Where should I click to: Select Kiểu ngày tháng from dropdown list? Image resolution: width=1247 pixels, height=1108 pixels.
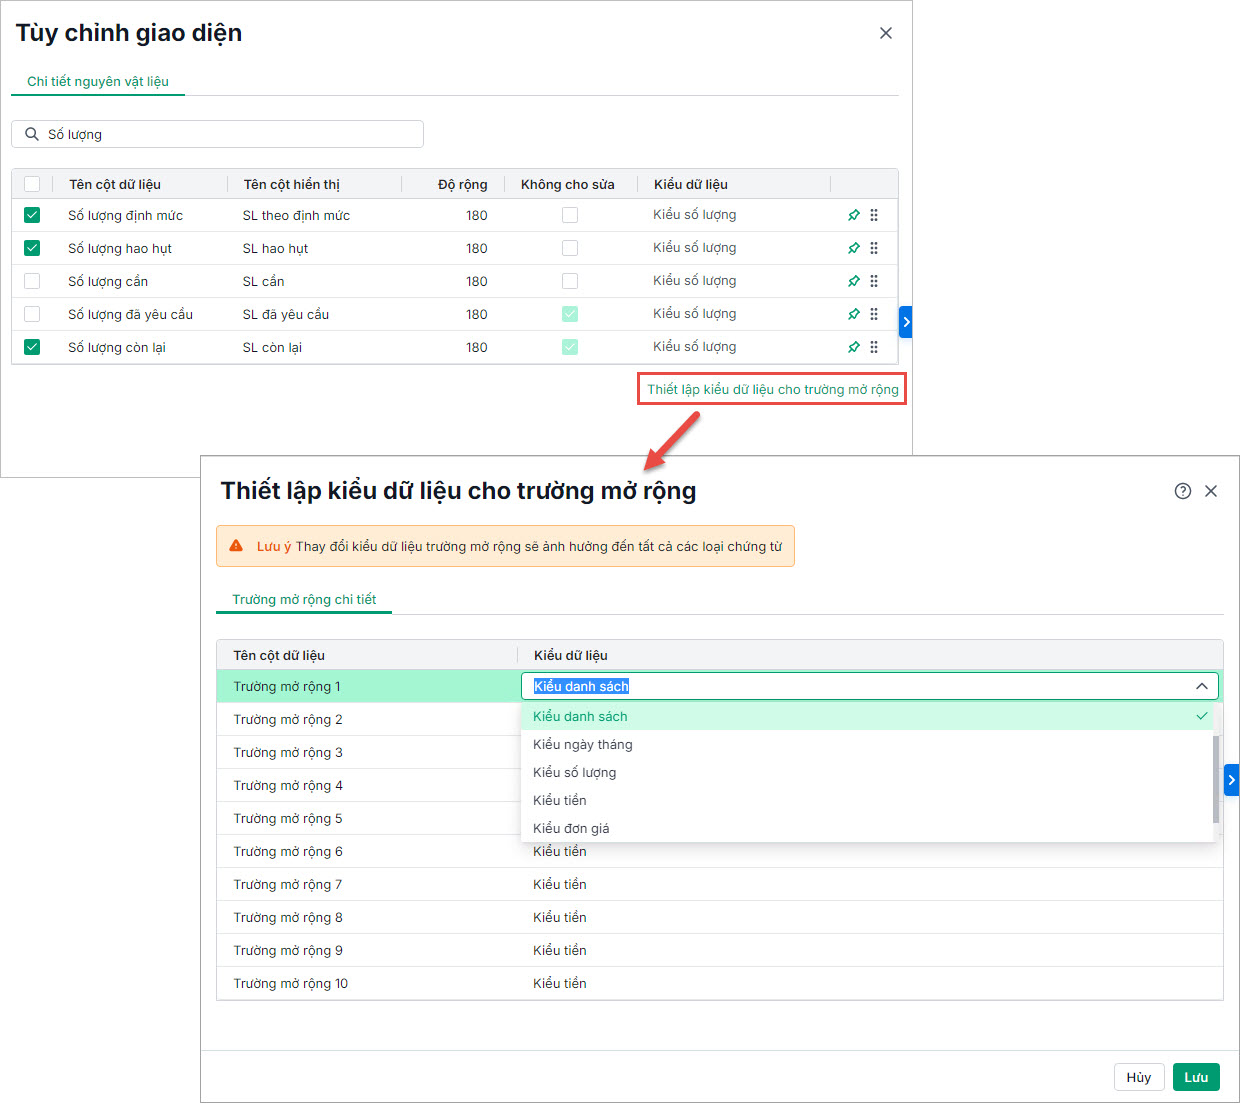click(583, 744)
